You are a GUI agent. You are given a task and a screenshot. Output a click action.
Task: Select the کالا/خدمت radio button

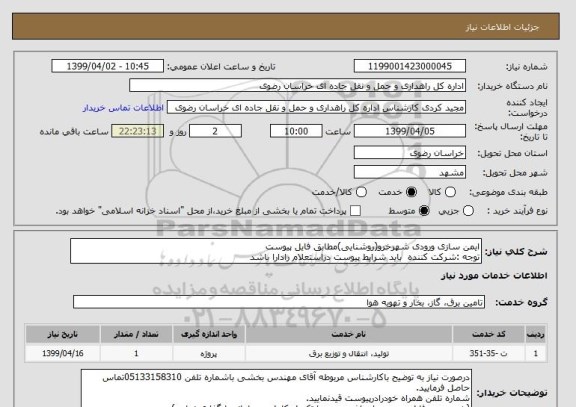tap(361, 192)
